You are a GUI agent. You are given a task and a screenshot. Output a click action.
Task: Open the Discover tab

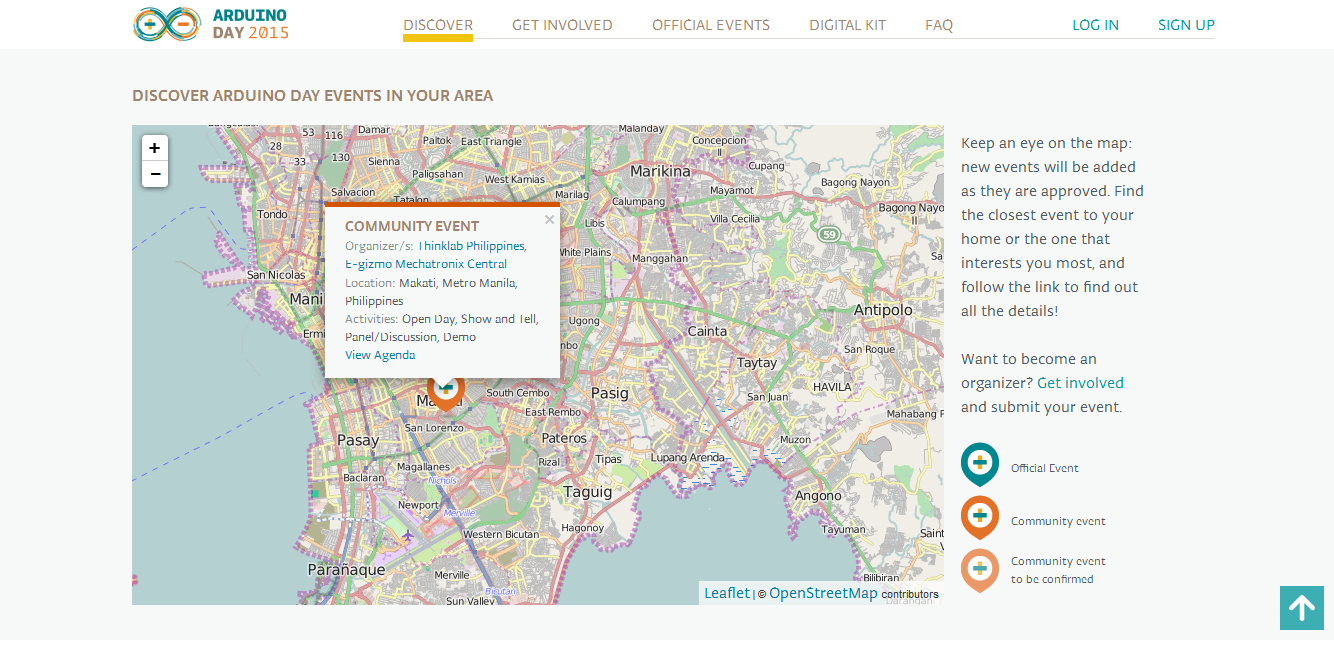pos(438,25)
